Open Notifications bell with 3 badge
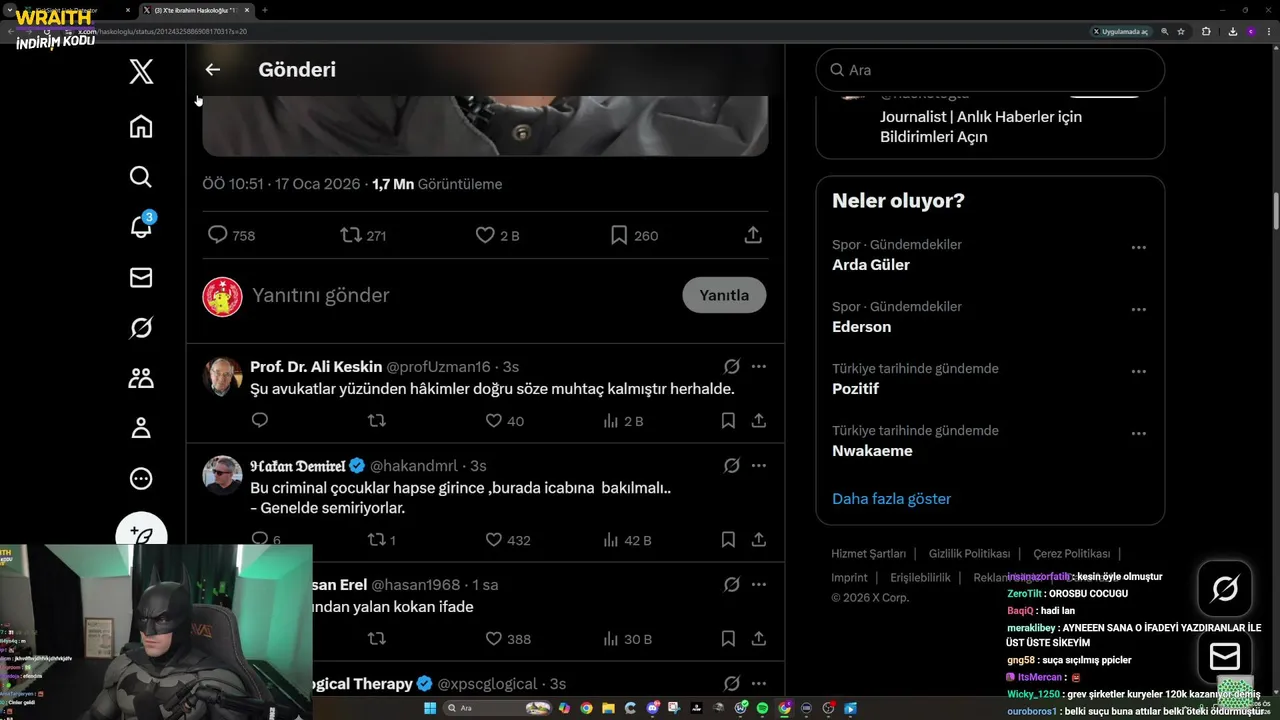This screenshot has width=1280, height=720. coord(141,226)
